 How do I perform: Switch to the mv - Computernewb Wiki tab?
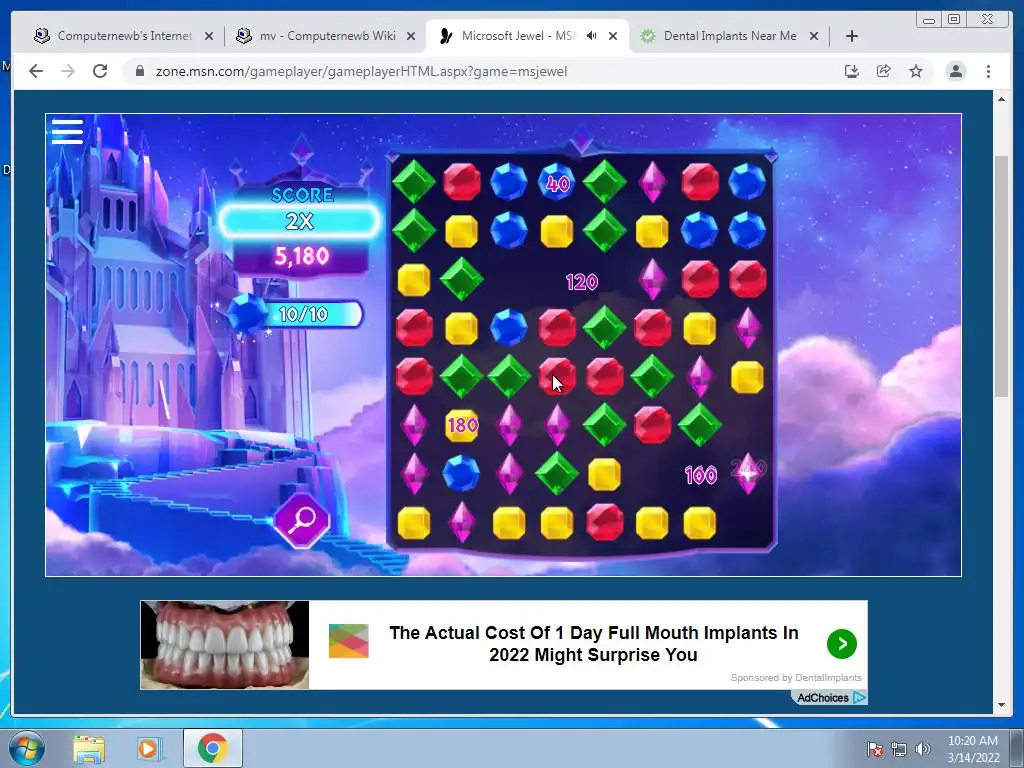[x=327, y=36]
